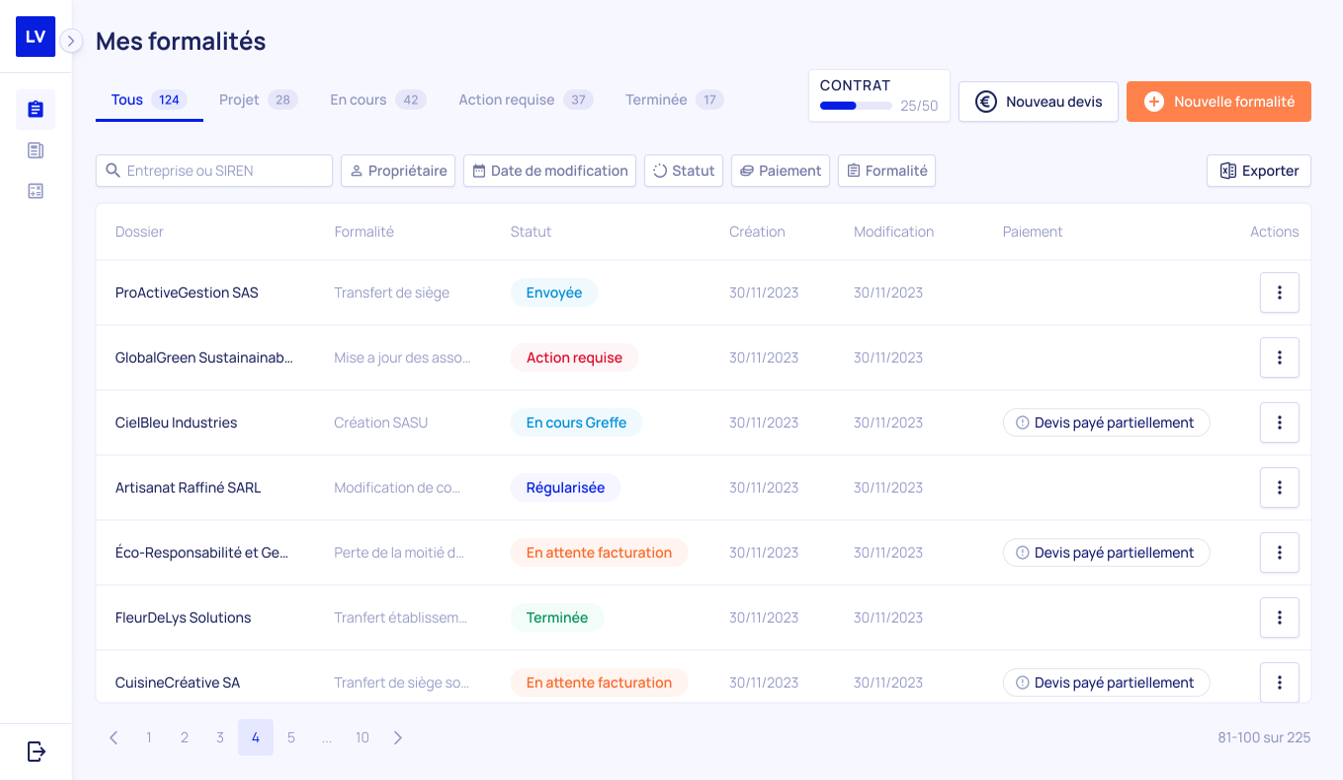Open the Paiement filter dropdown

pos(780,171)
